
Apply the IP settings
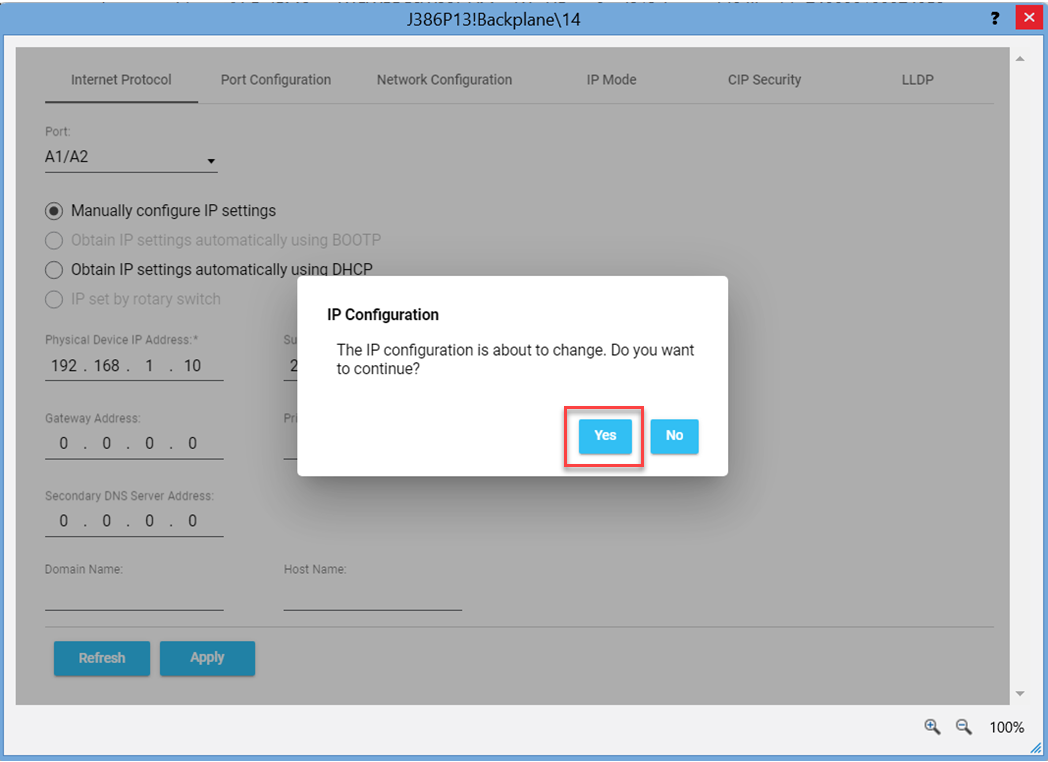pos(207,658)
